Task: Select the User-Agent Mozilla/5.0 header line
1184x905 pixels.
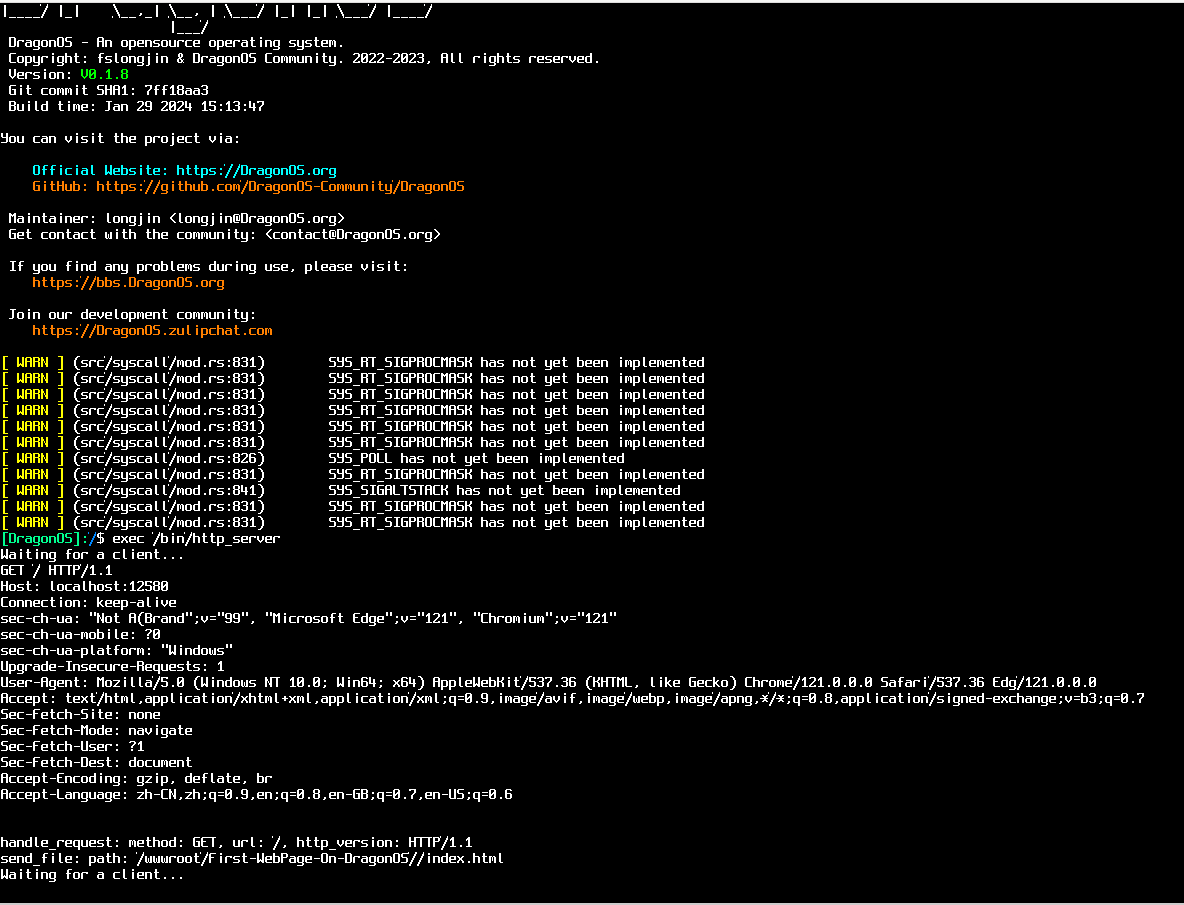Action: pyautogui.click(x=548, y=683)
